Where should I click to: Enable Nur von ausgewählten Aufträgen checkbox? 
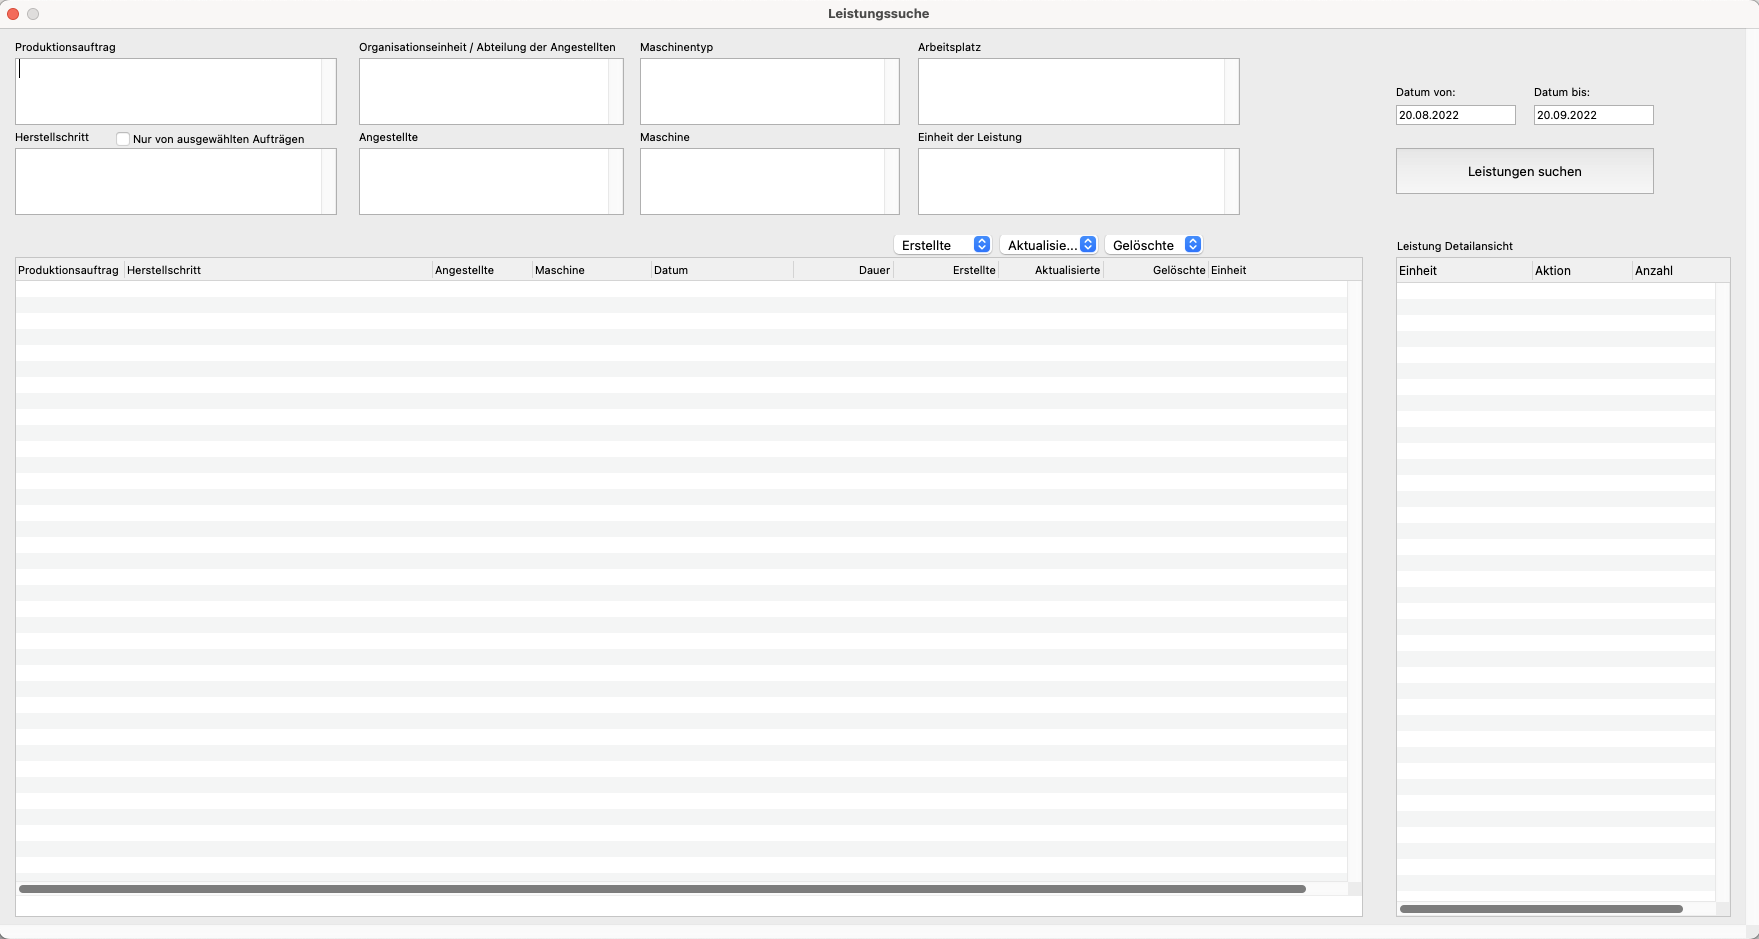[123, 139]
